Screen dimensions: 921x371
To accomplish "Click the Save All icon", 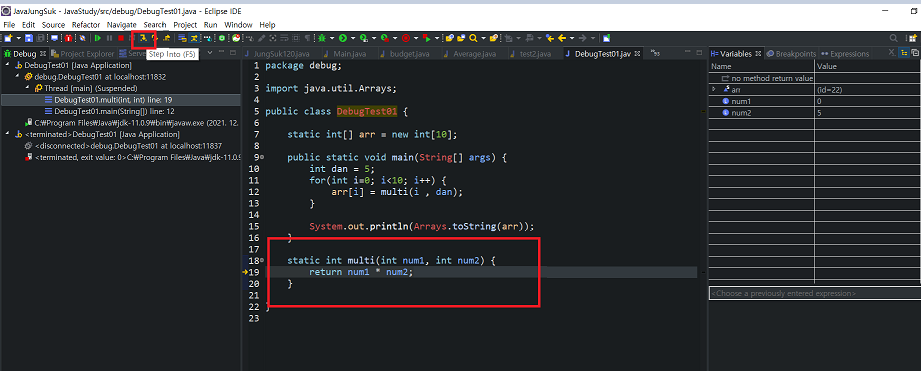I will tap(41, 38).
